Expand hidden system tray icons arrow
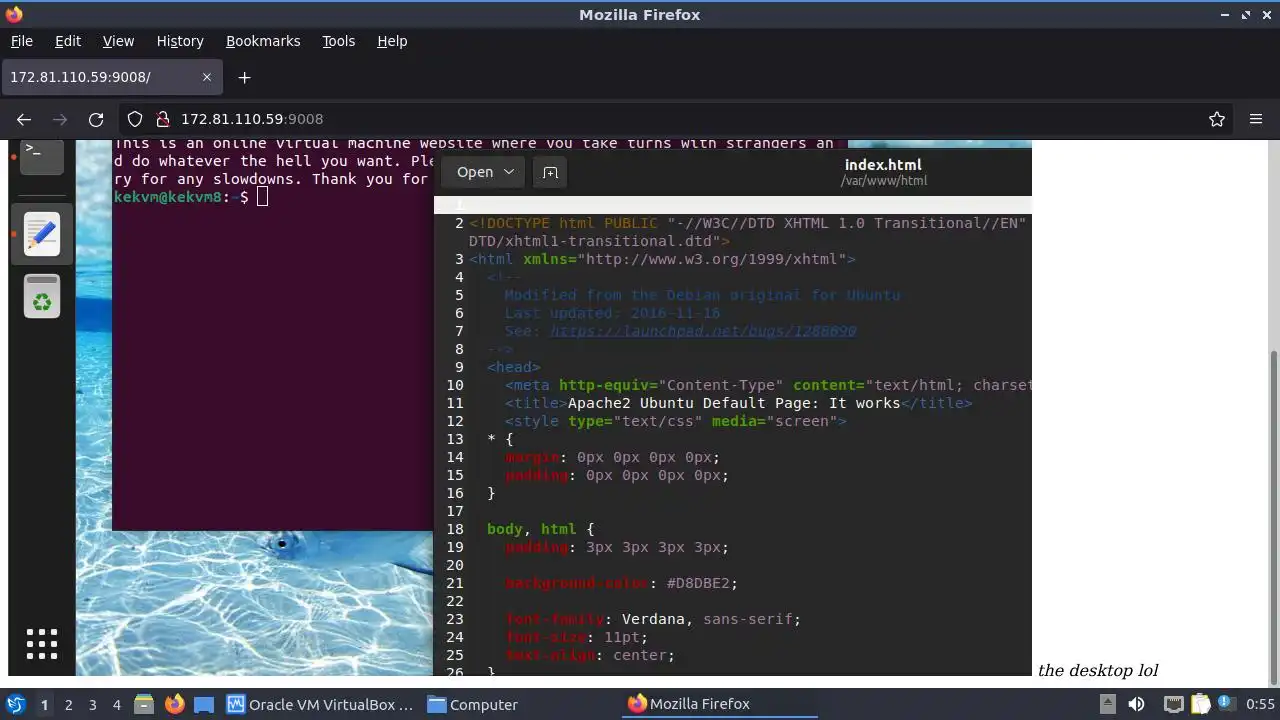This screenshot has width=1280, height=720. [x=1109, y=705]
